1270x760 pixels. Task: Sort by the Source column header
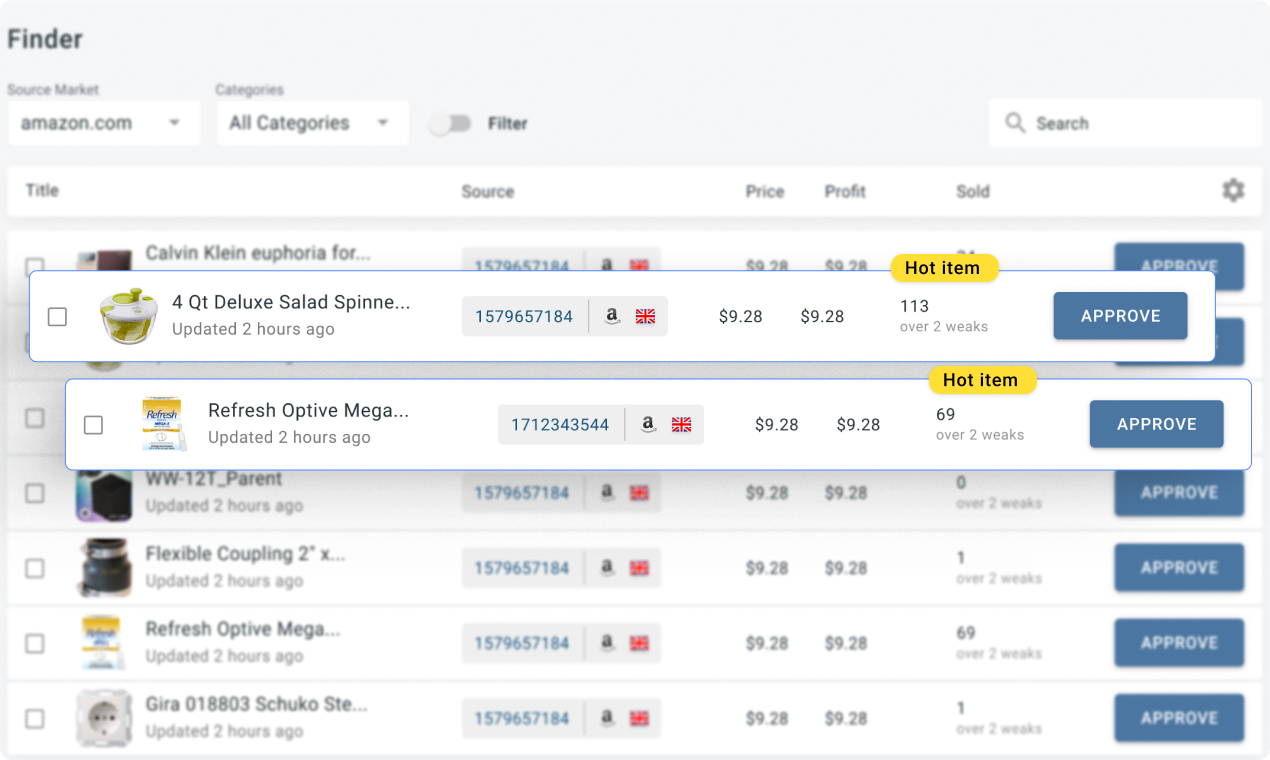(x=488, y=191)
